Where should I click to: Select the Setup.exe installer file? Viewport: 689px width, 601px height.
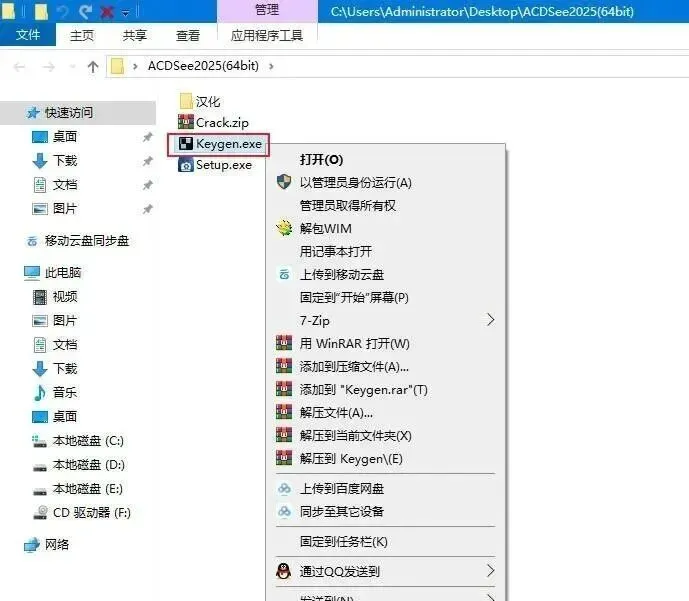click(215, 165)
